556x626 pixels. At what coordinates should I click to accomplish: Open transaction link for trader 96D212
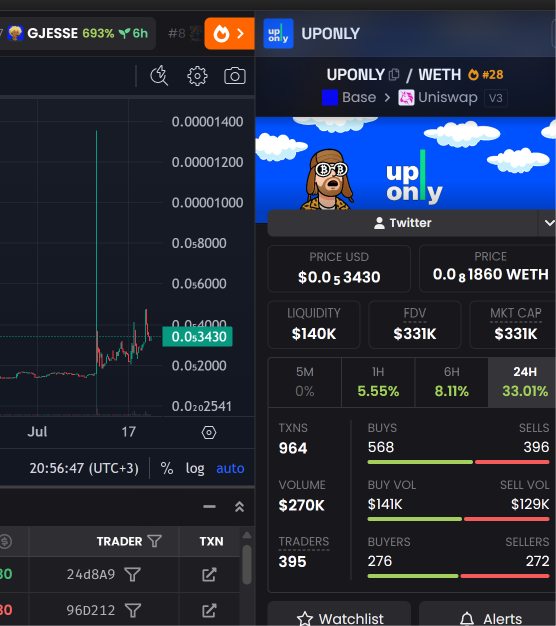[x=209, y=610]
